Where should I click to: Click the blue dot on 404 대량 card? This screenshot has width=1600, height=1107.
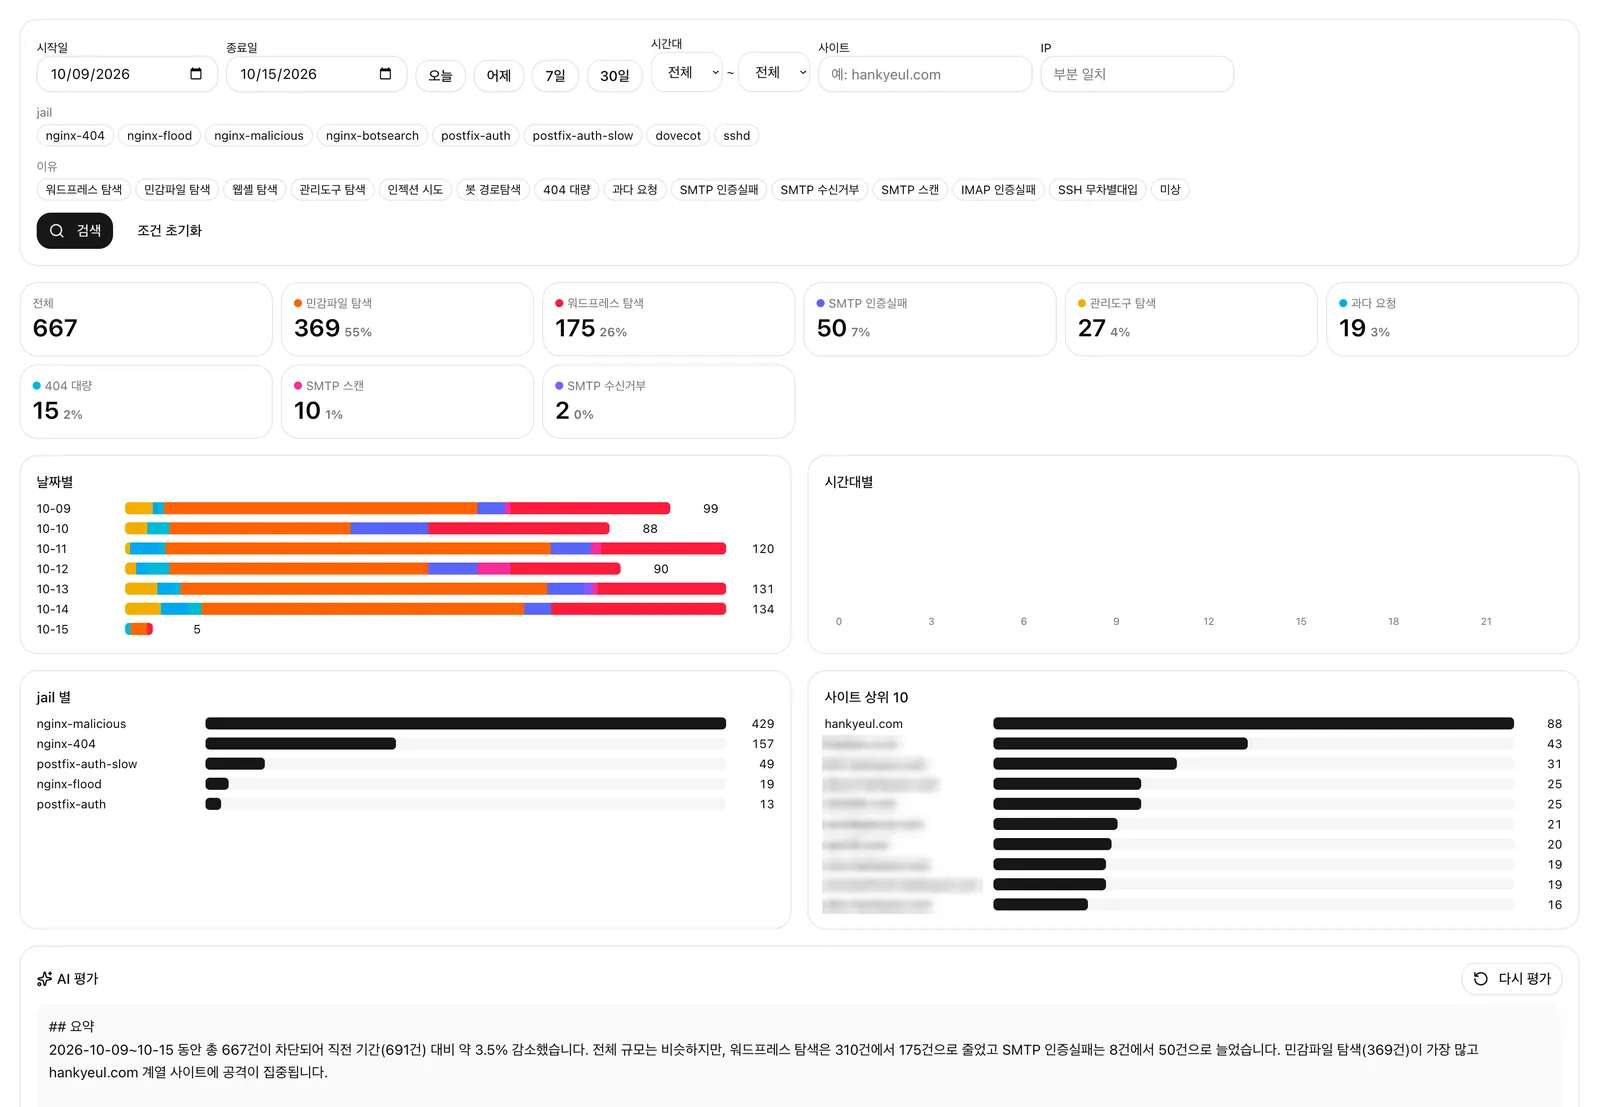pyautogui.click(x=37, y=386)
